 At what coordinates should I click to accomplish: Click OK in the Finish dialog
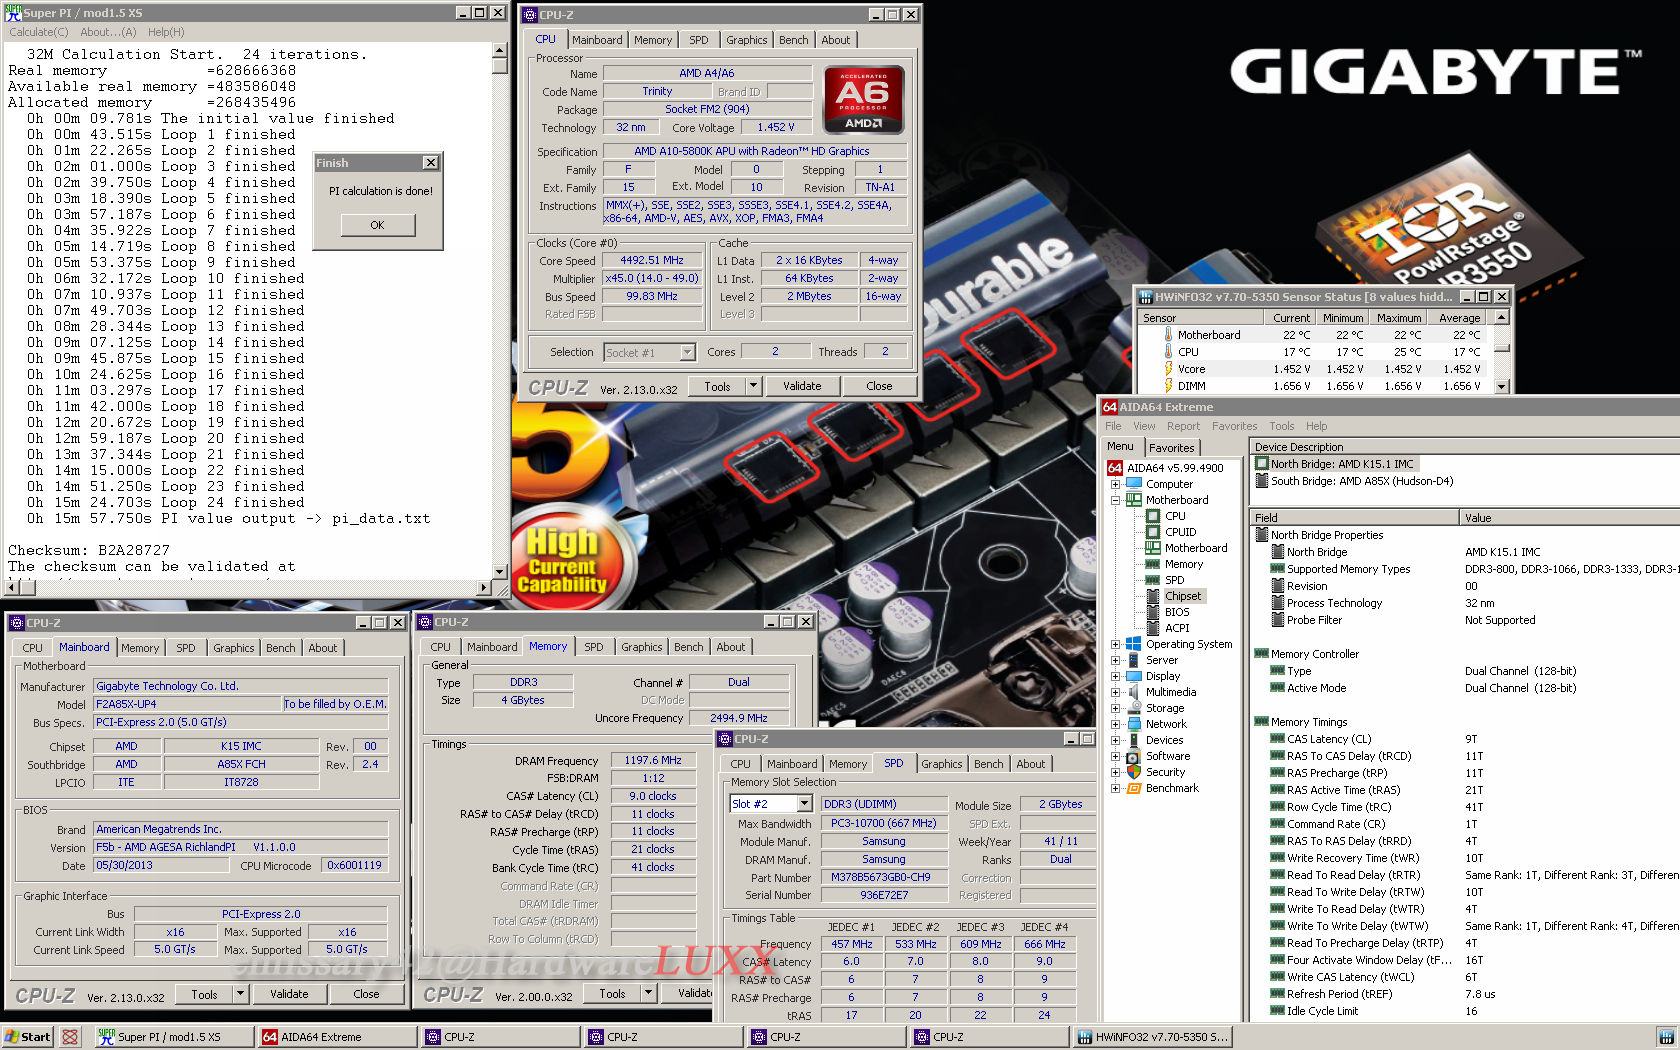pos(377,225)
